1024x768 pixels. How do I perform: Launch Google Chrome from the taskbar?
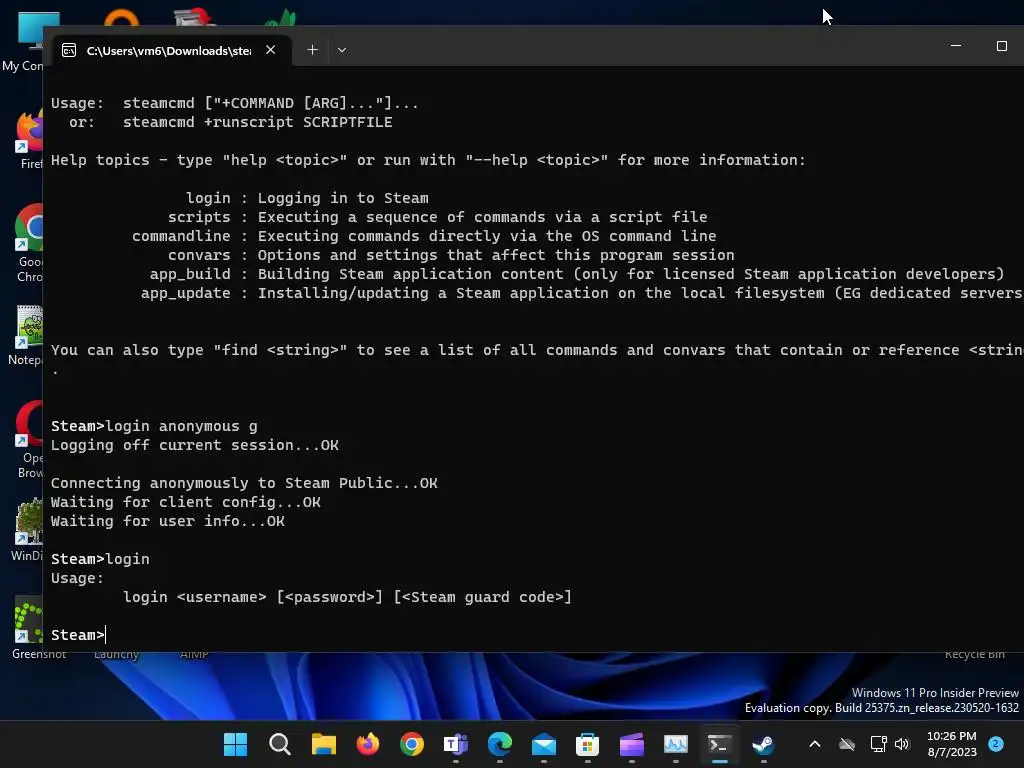(411, 744)
